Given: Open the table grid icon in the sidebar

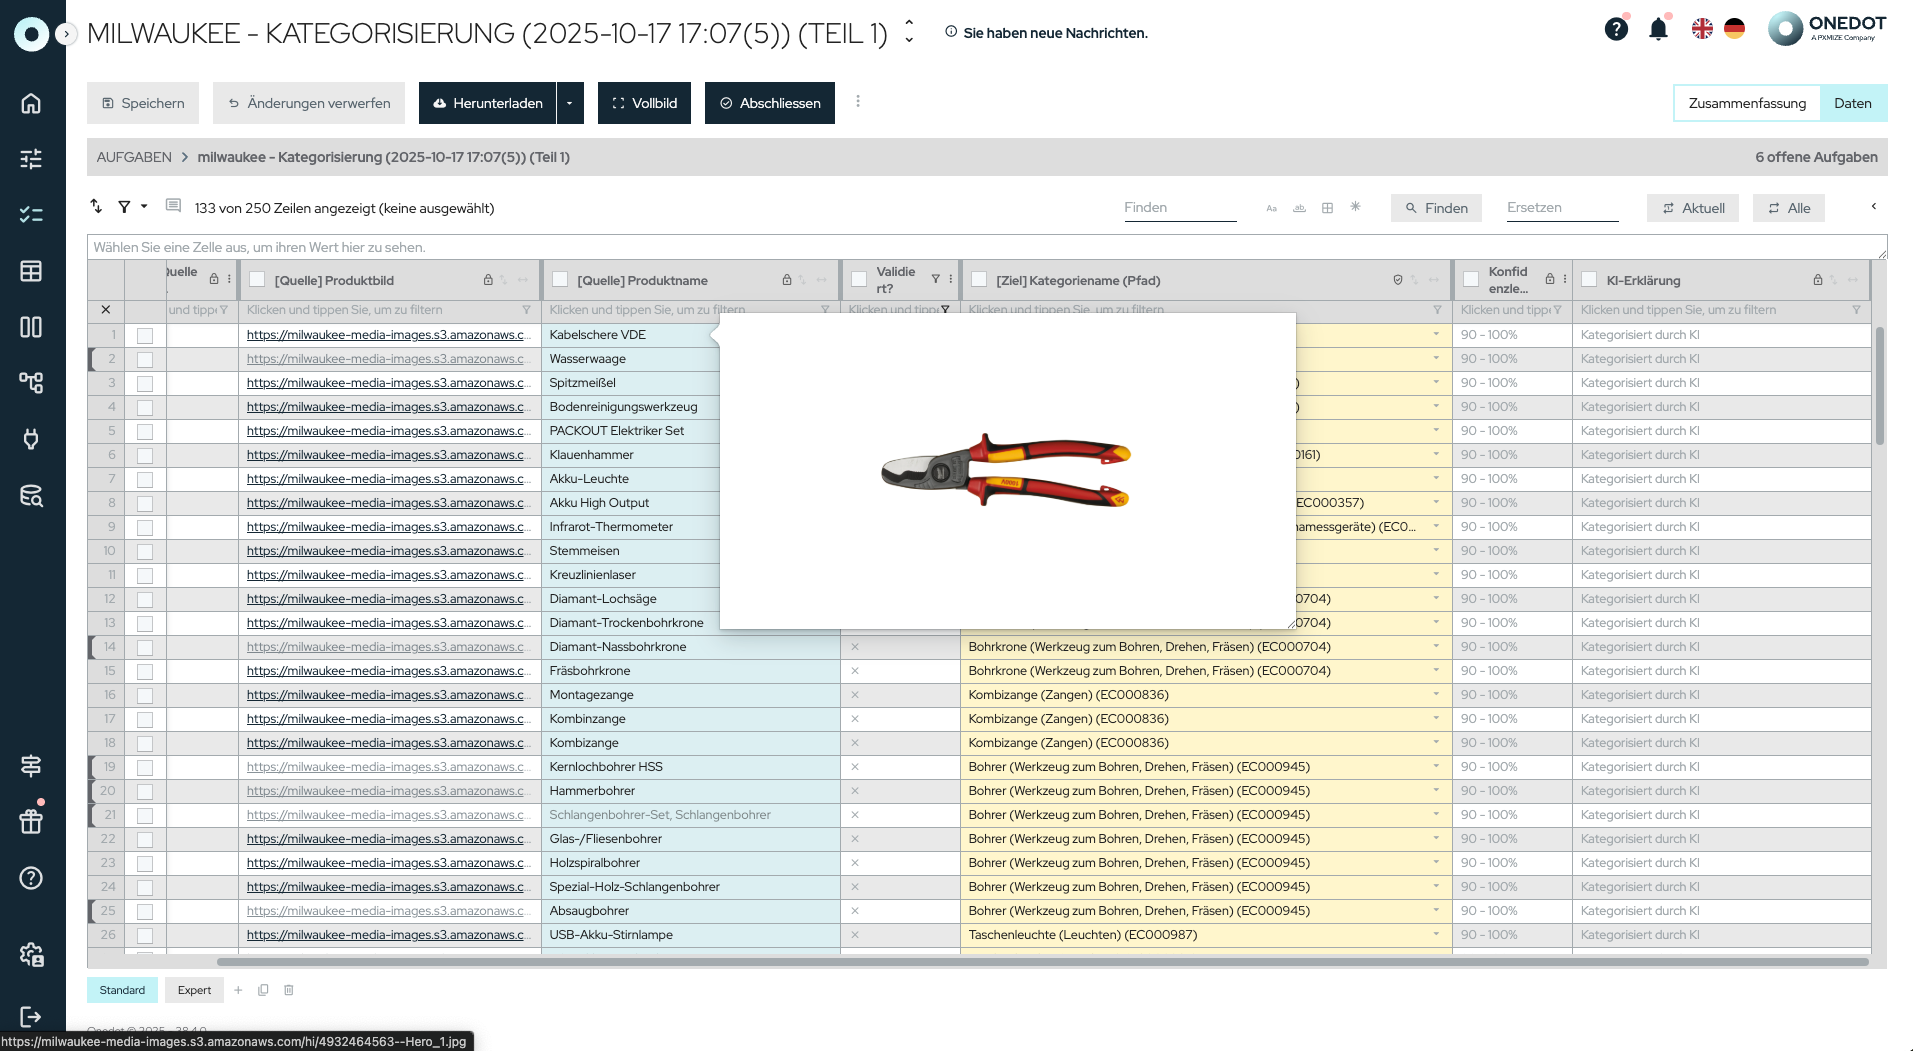Looking at the screenshot, I should (31, 271).
